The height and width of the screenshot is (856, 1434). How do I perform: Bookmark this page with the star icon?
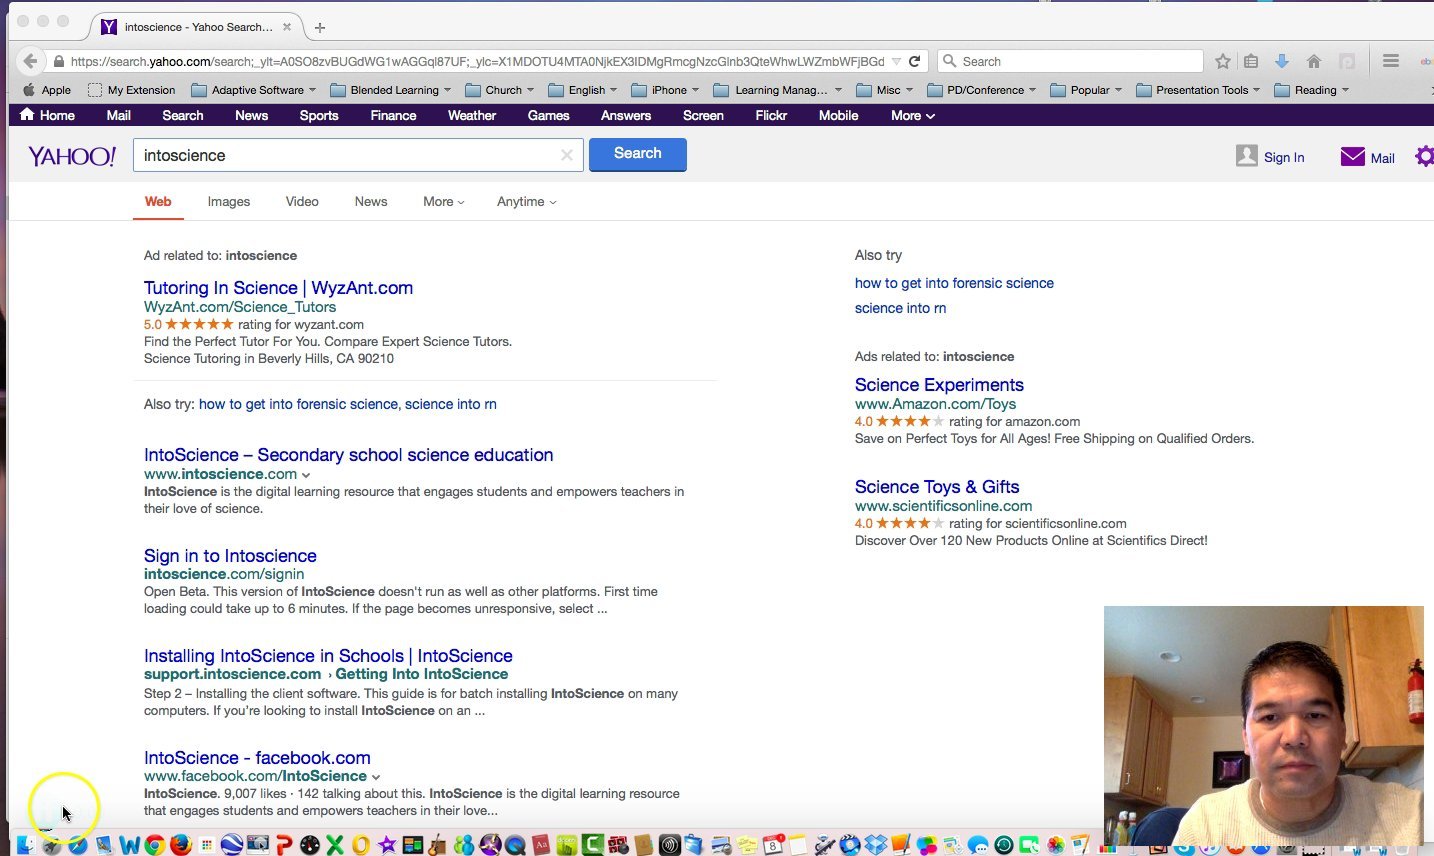coord(1222,61)
